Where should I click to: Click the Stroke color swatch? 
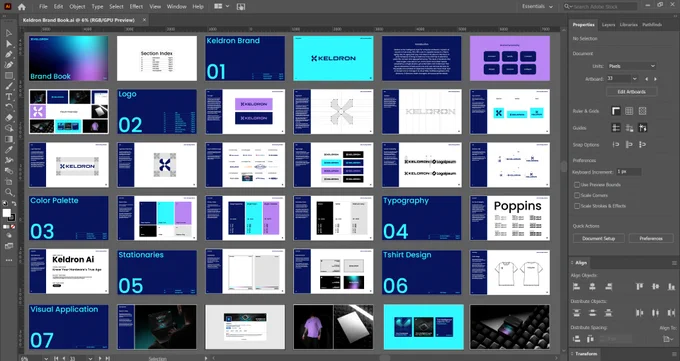[12, 217]
